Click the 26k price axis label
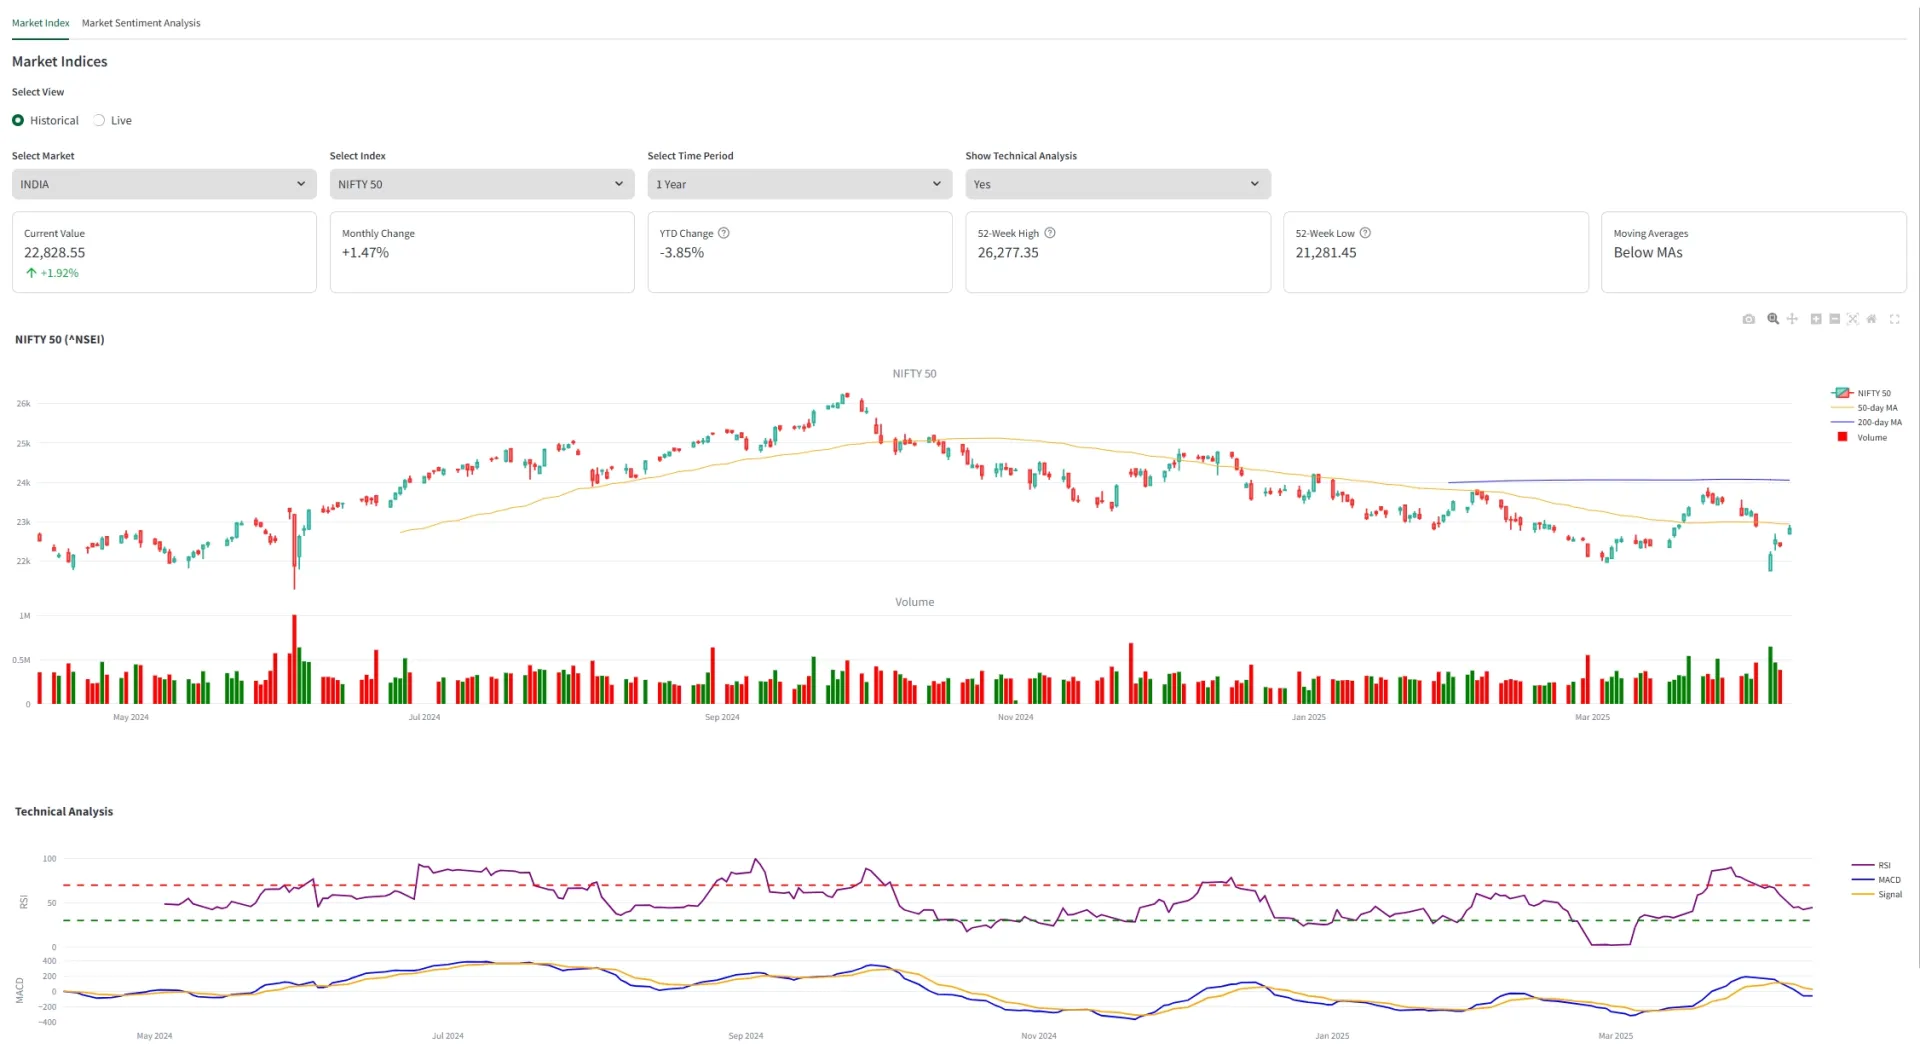Viewport: 1920px width, 1049px height. [x=23, y=404]
